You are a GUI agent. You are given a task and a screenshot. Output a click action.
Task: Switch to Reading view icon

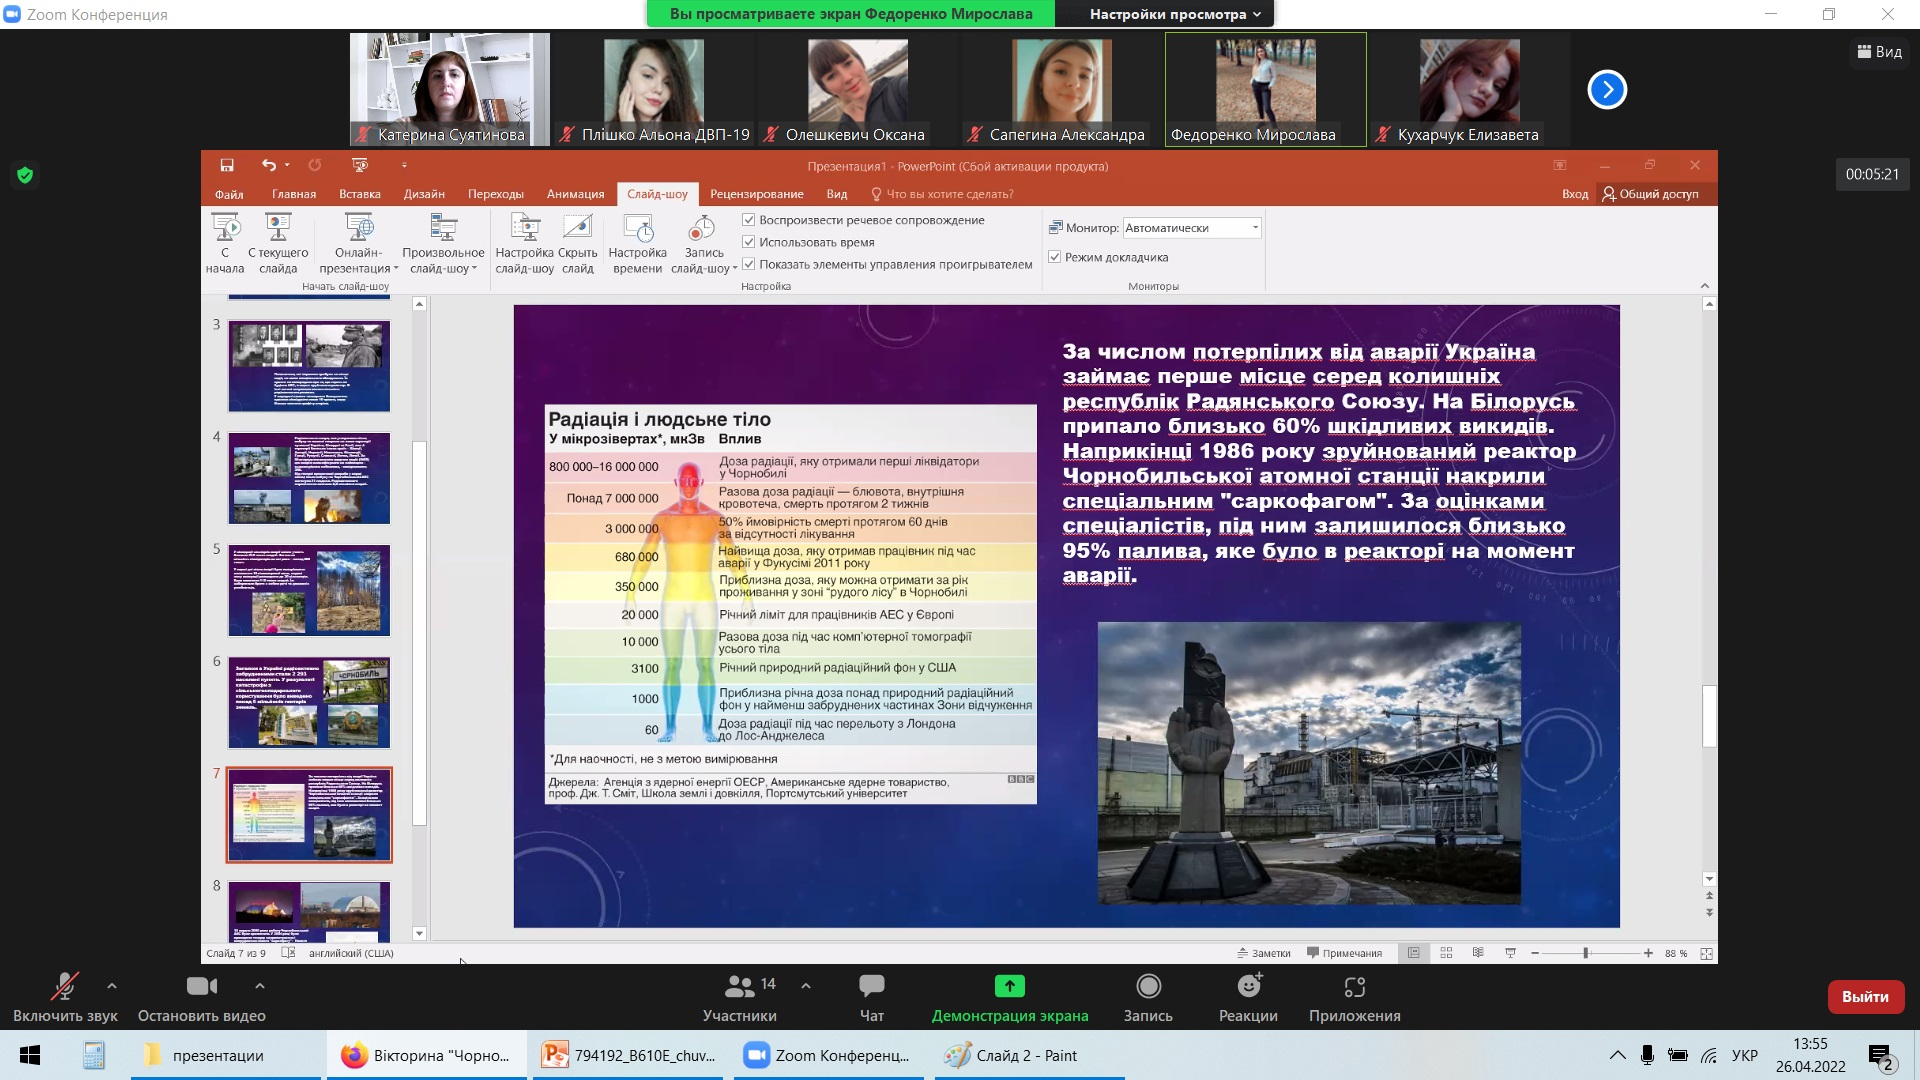tap(1478, 953)
